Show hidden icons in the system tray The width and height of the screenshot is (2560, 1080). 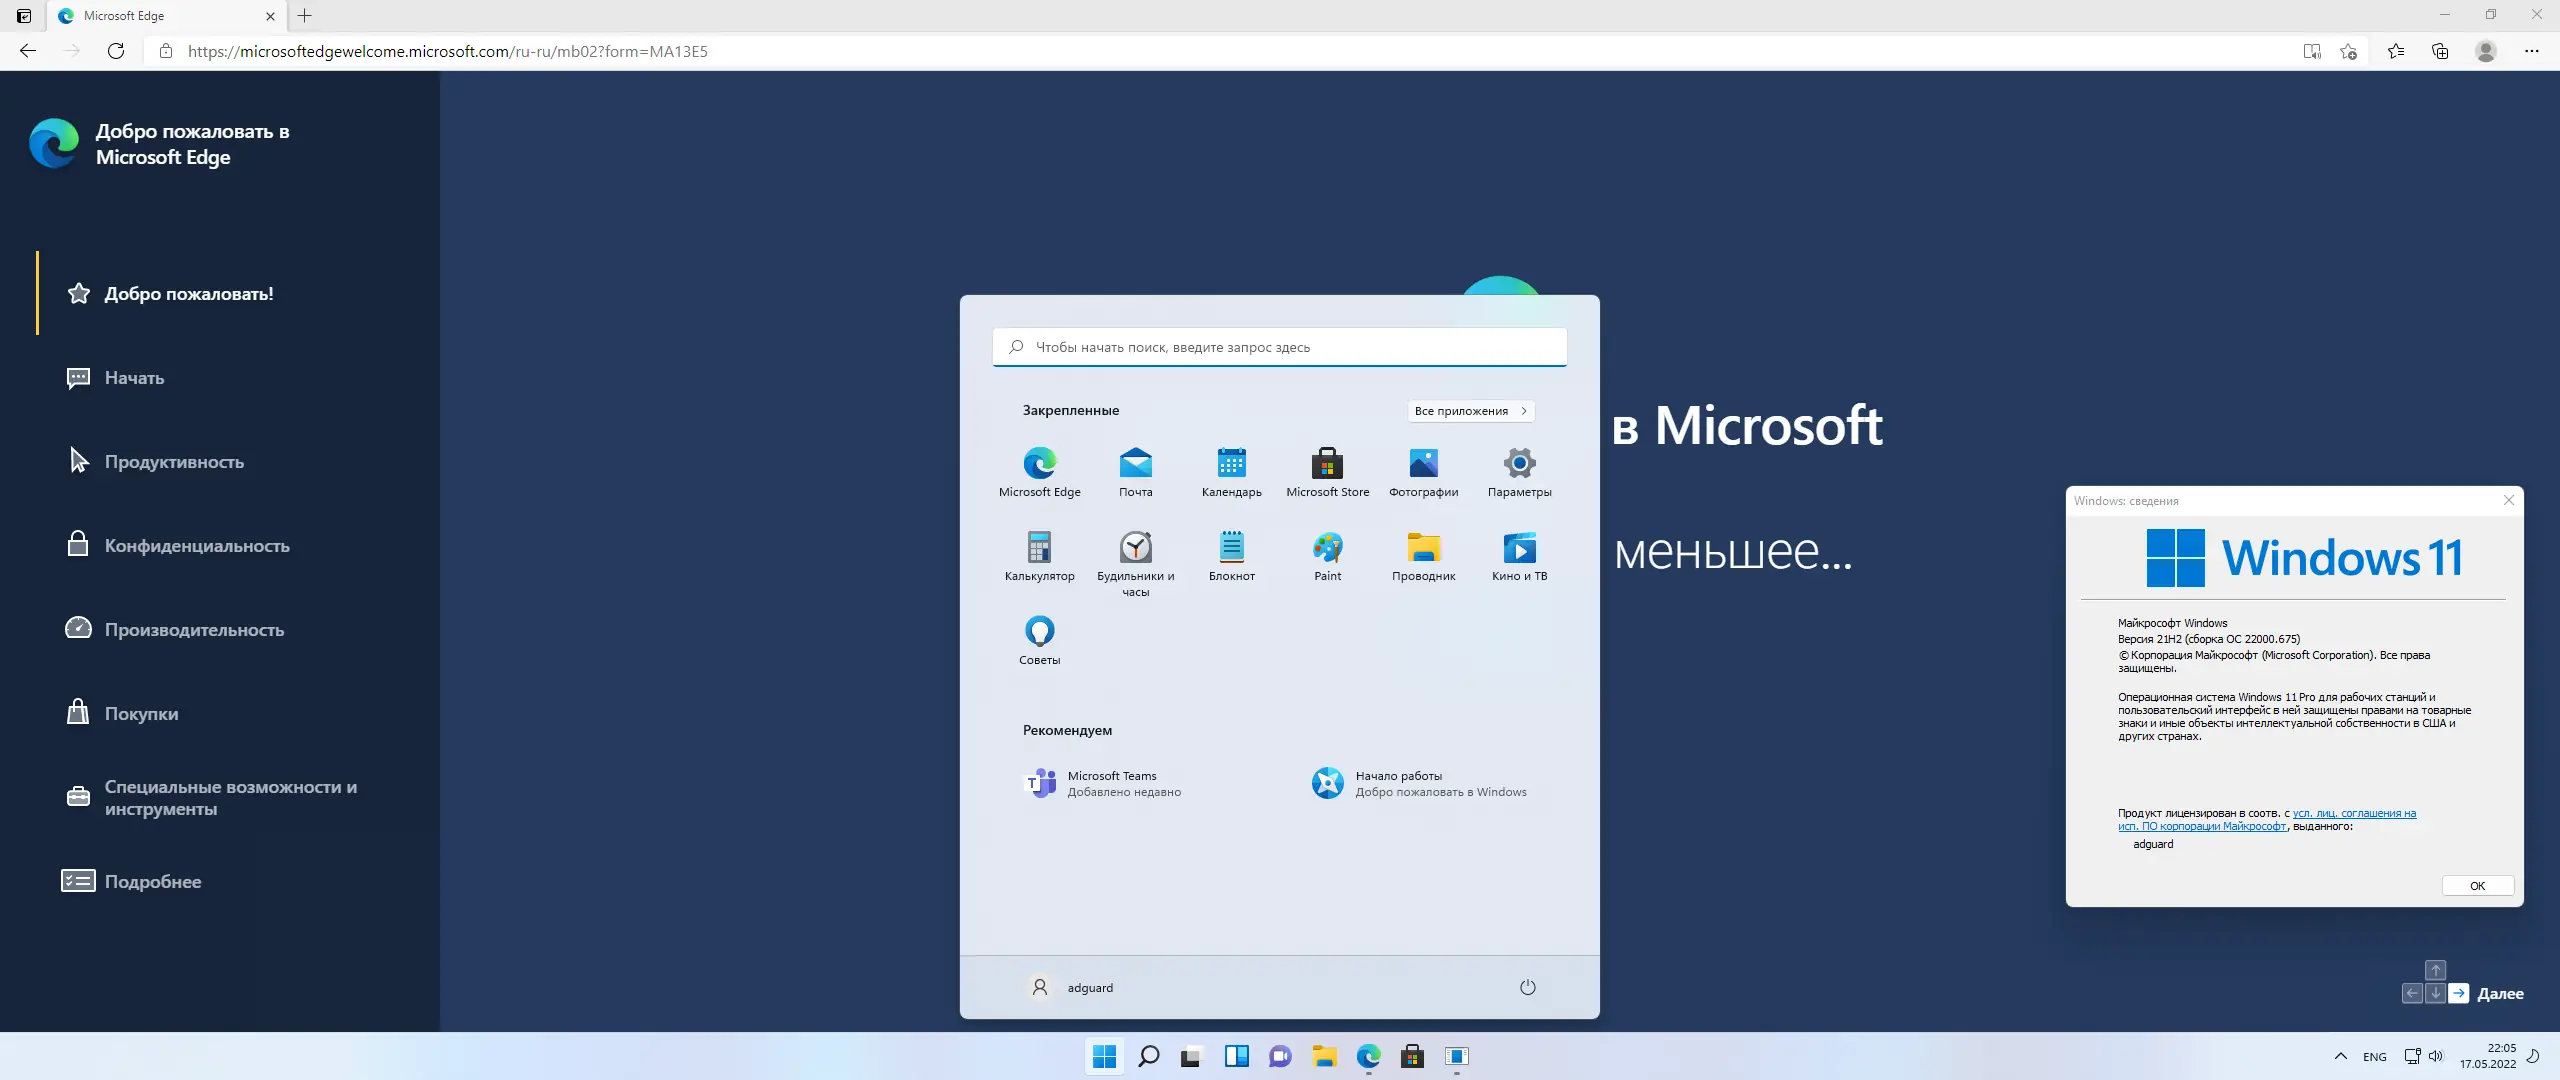click(x=2341, y=1056)
